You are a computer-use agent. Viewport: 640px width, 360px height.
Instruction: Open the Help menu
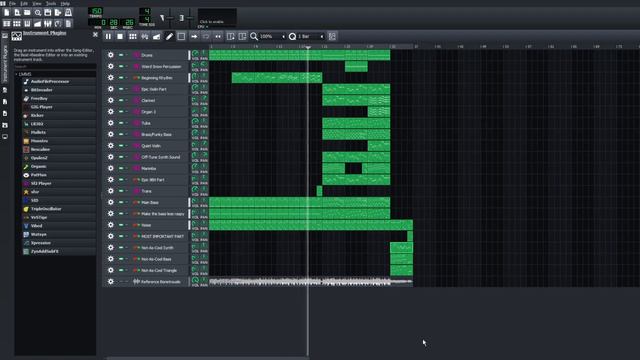point(65,3)
